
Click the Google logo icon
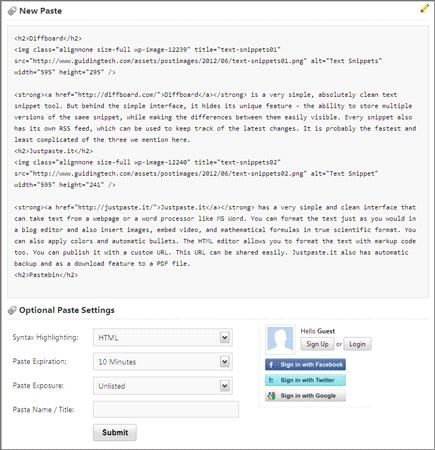pos(271,396)
